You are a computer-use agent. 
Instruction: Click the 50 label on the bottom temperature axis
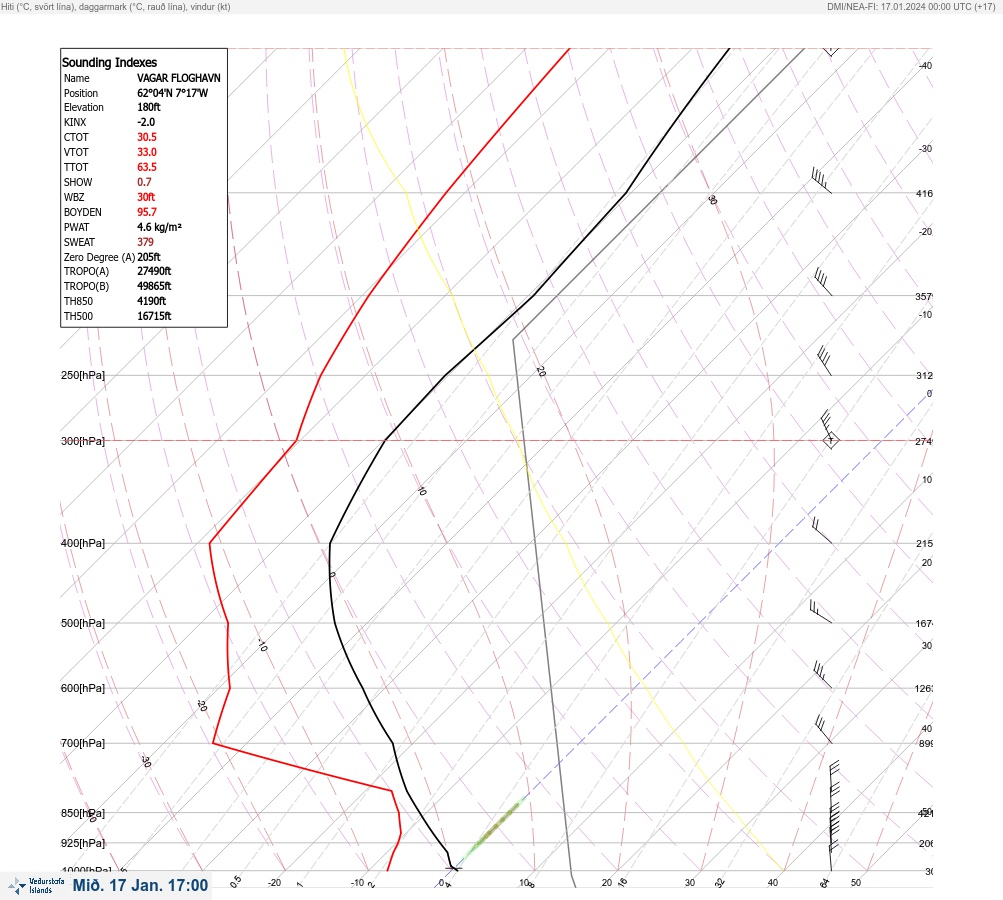coord(856,883)
